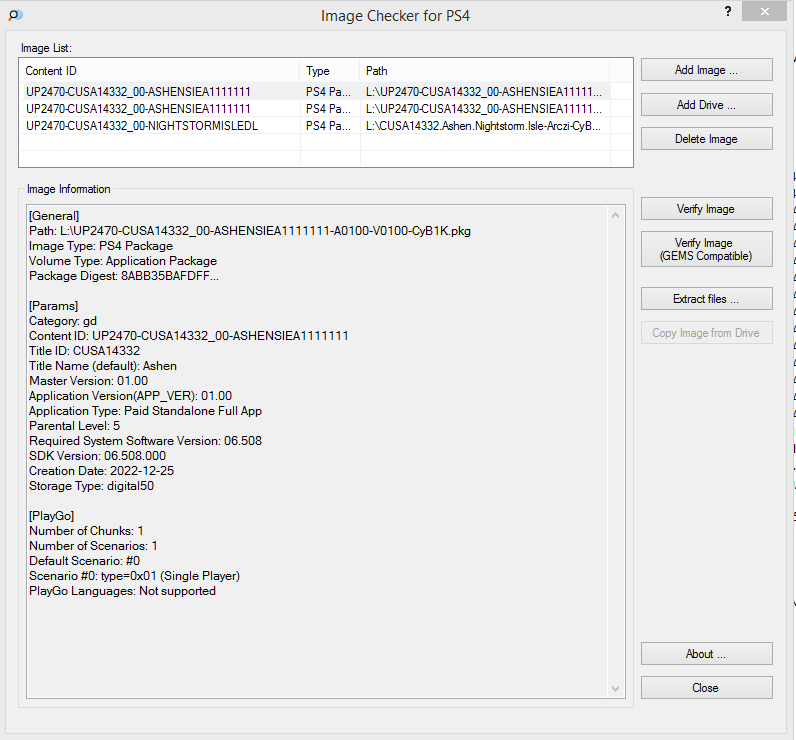Close the Image Checker window

pyautogui.click(x=764, y=11)
